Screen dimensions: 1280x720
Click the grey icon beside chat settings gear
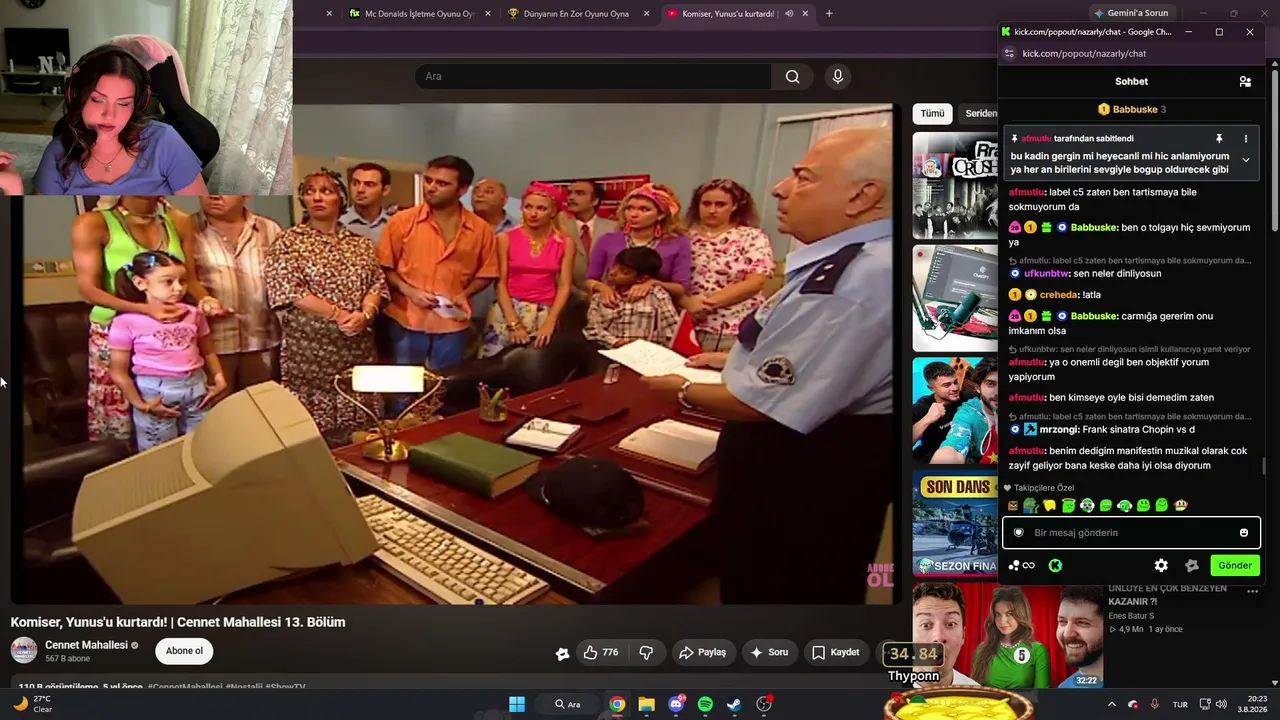click(x=1192, y=566)
